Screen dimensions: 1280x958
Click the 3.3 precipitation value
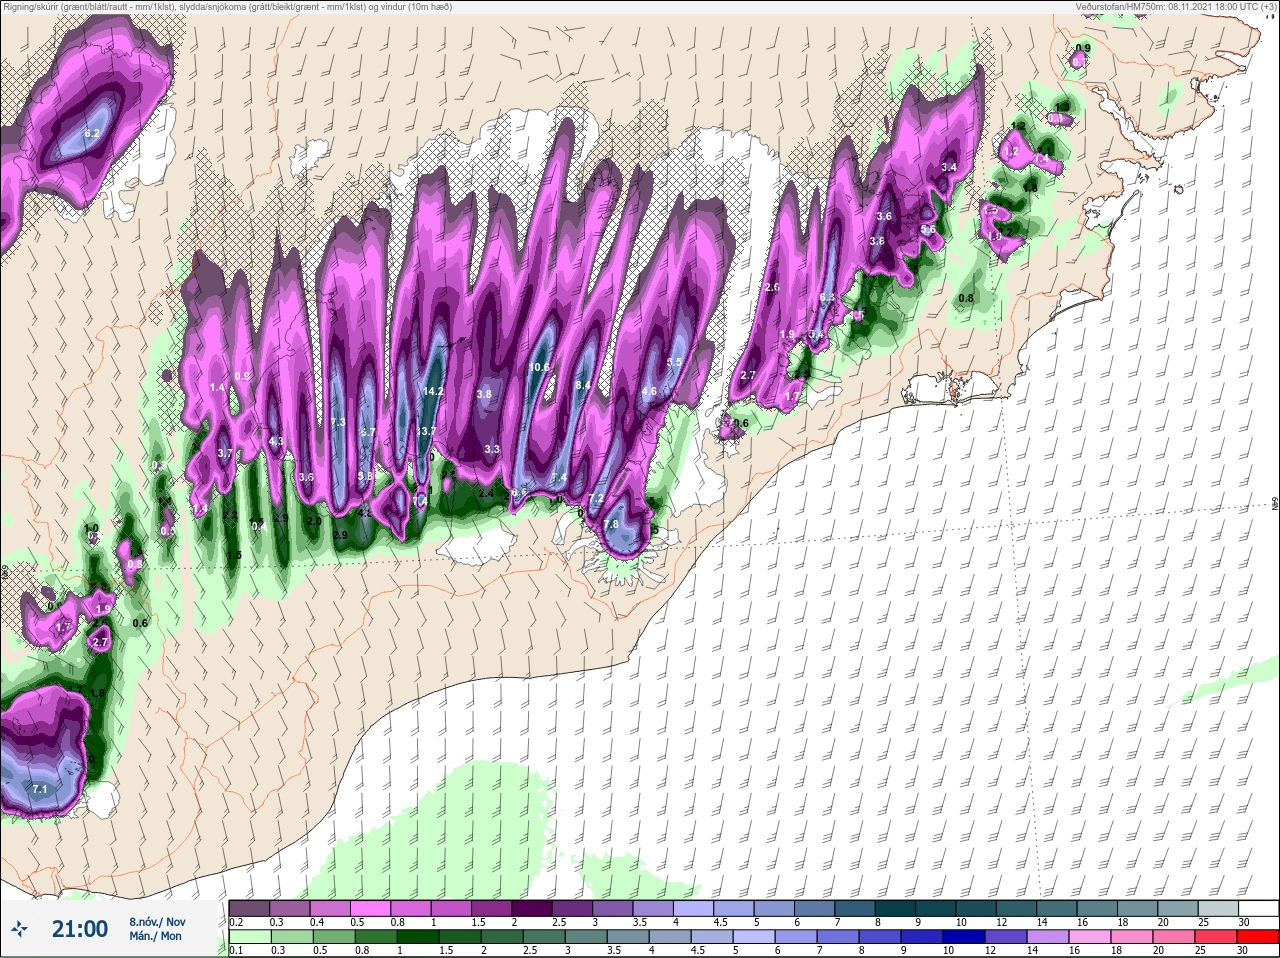tap(492, 449)
